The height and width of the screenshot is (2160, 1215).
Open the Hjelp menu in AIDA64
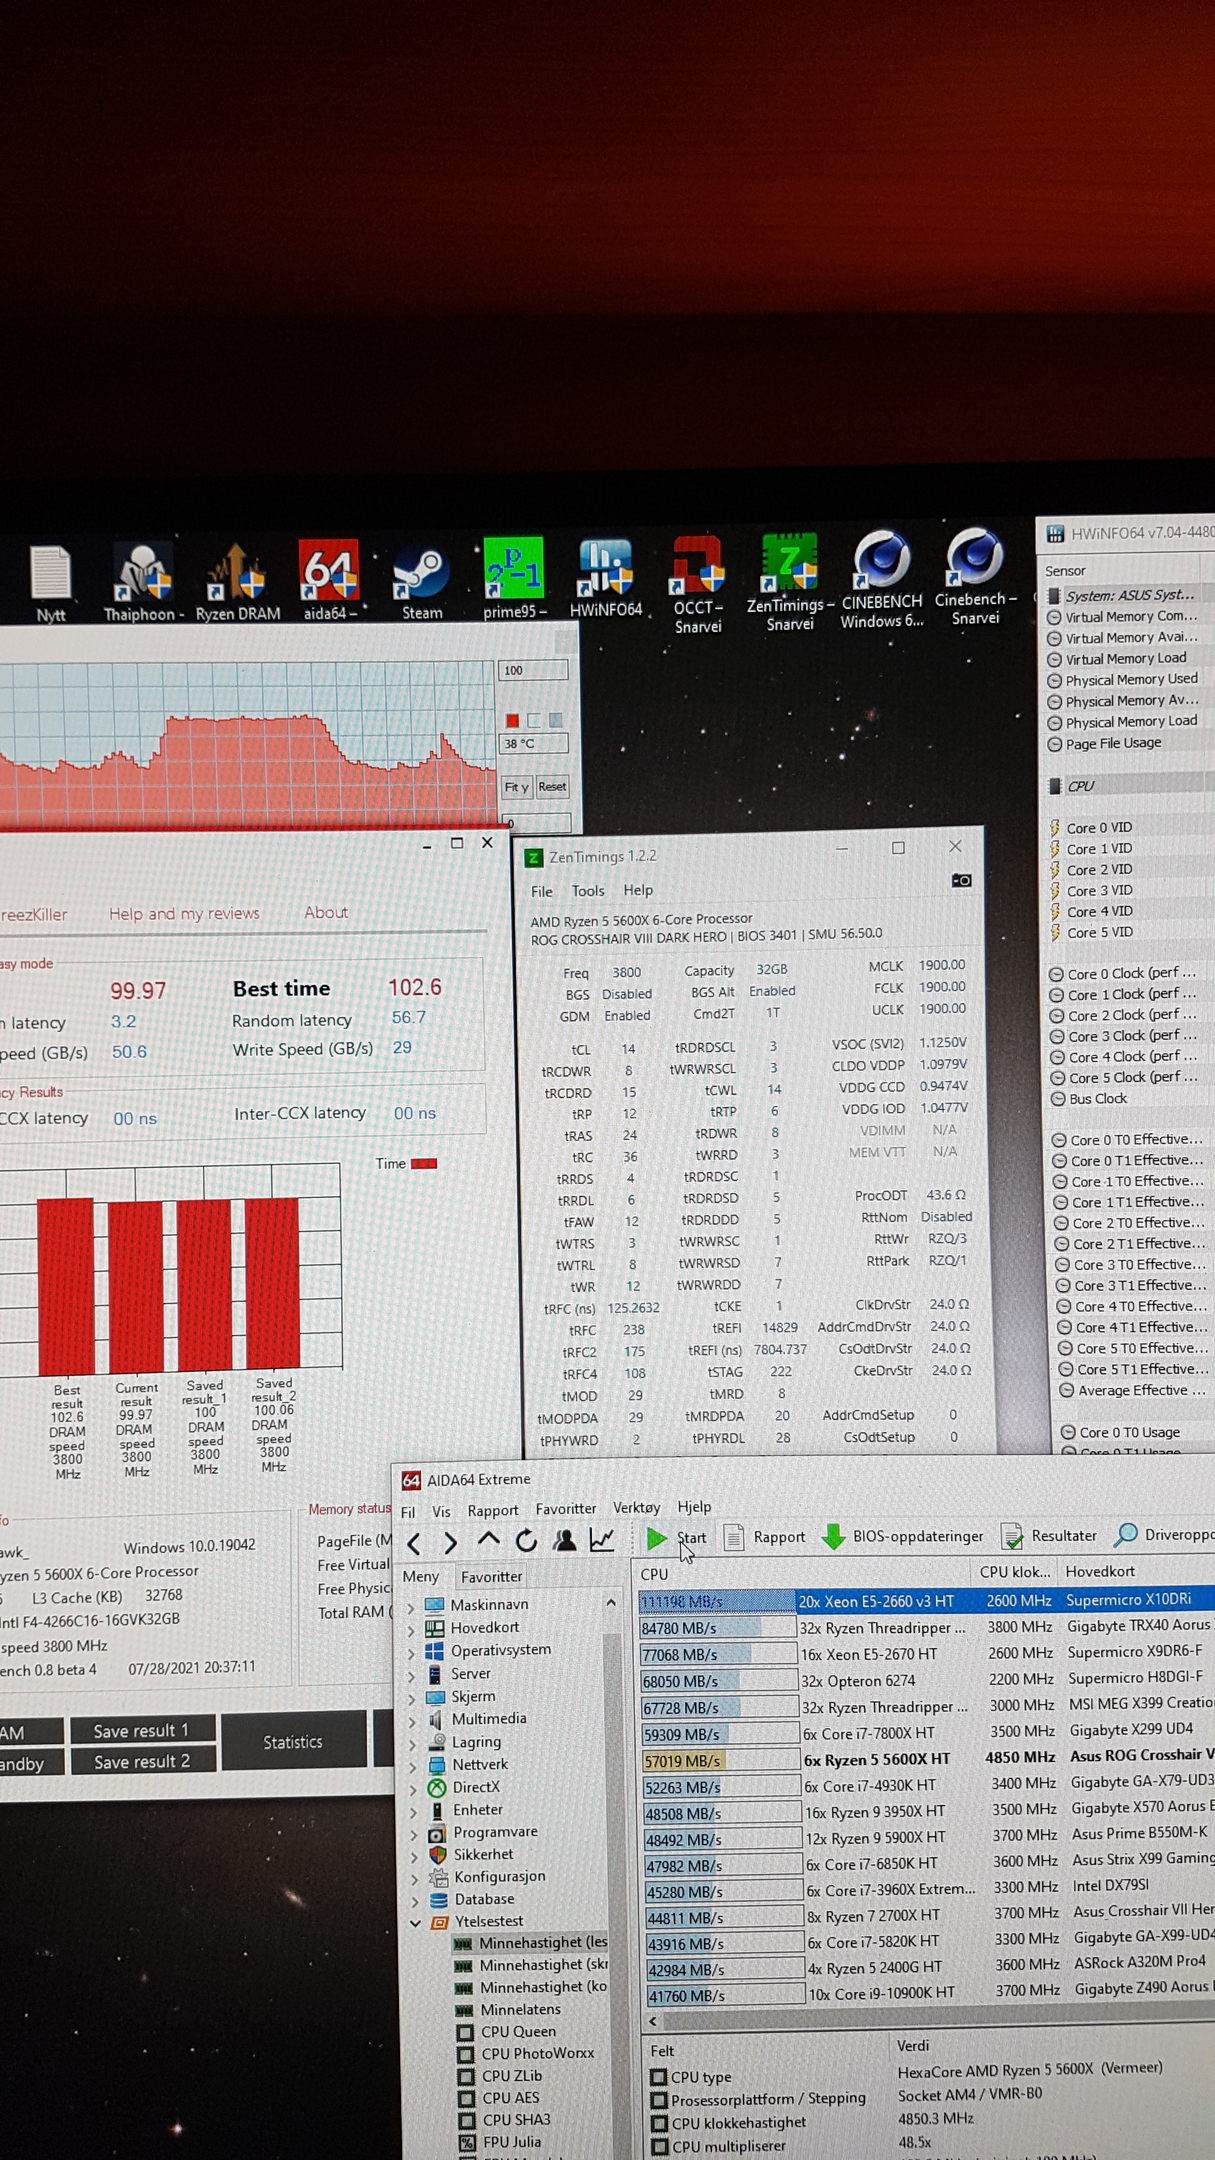point(694,1507)
